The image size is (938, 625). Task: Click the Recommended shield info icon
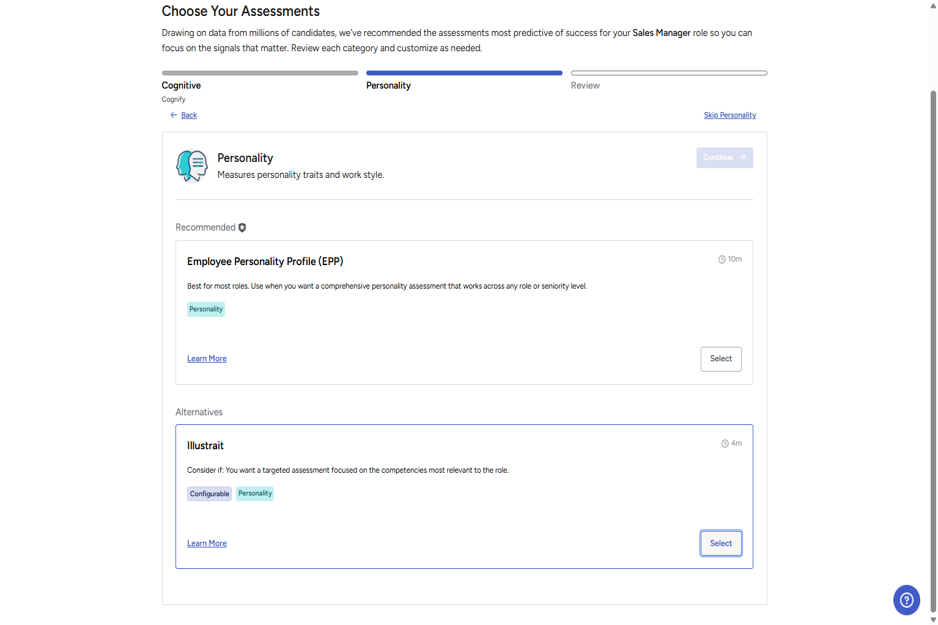[242, 227]
